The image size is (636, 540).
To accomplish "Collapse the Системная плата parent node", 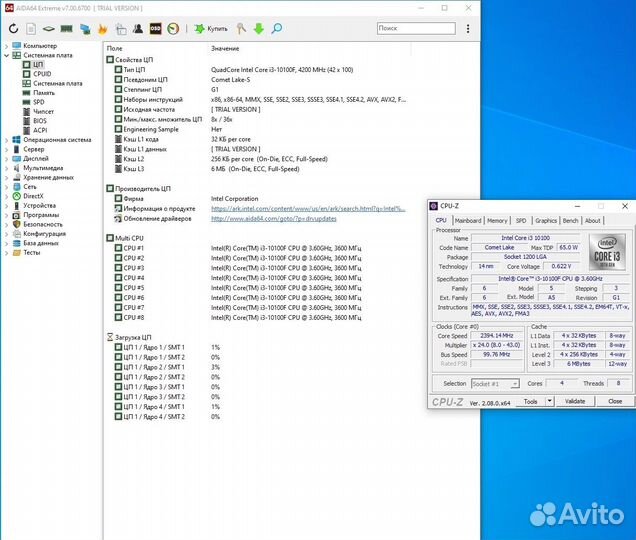I will (6, 55).
